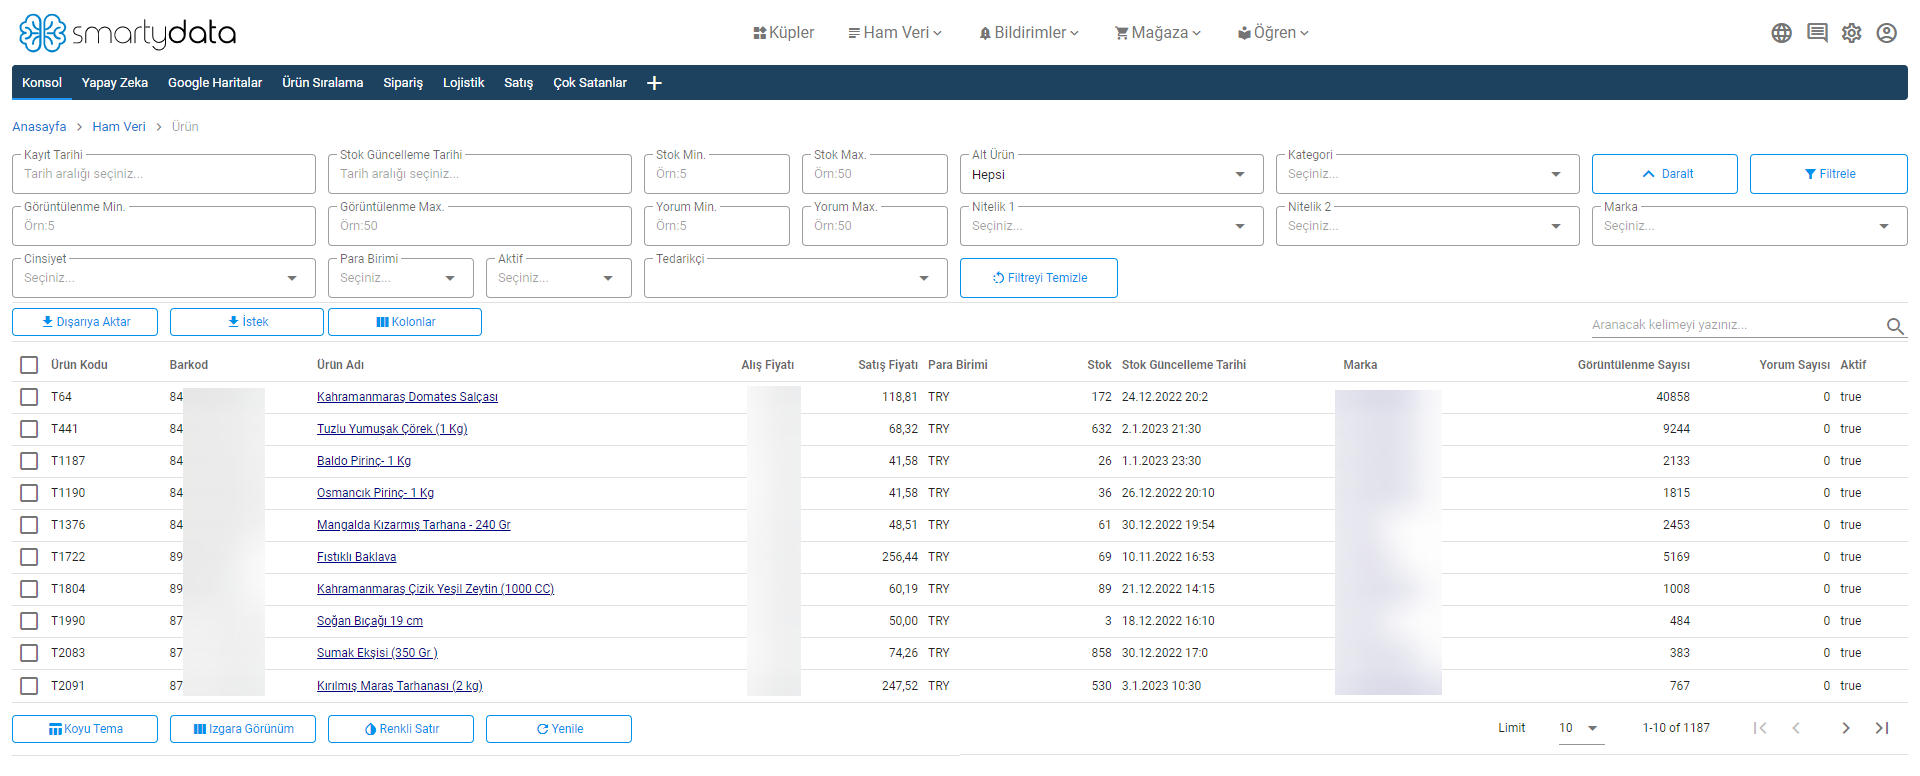Click the Dışarıya Aktar button
Viewport: 1920px width, 776px height.
coord(85,322)
